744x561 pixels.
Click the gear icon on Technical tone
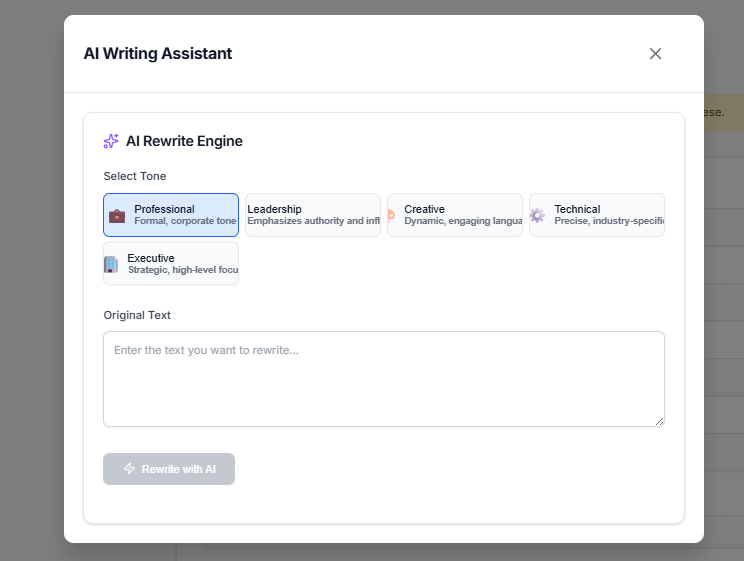tap(537, 215)
